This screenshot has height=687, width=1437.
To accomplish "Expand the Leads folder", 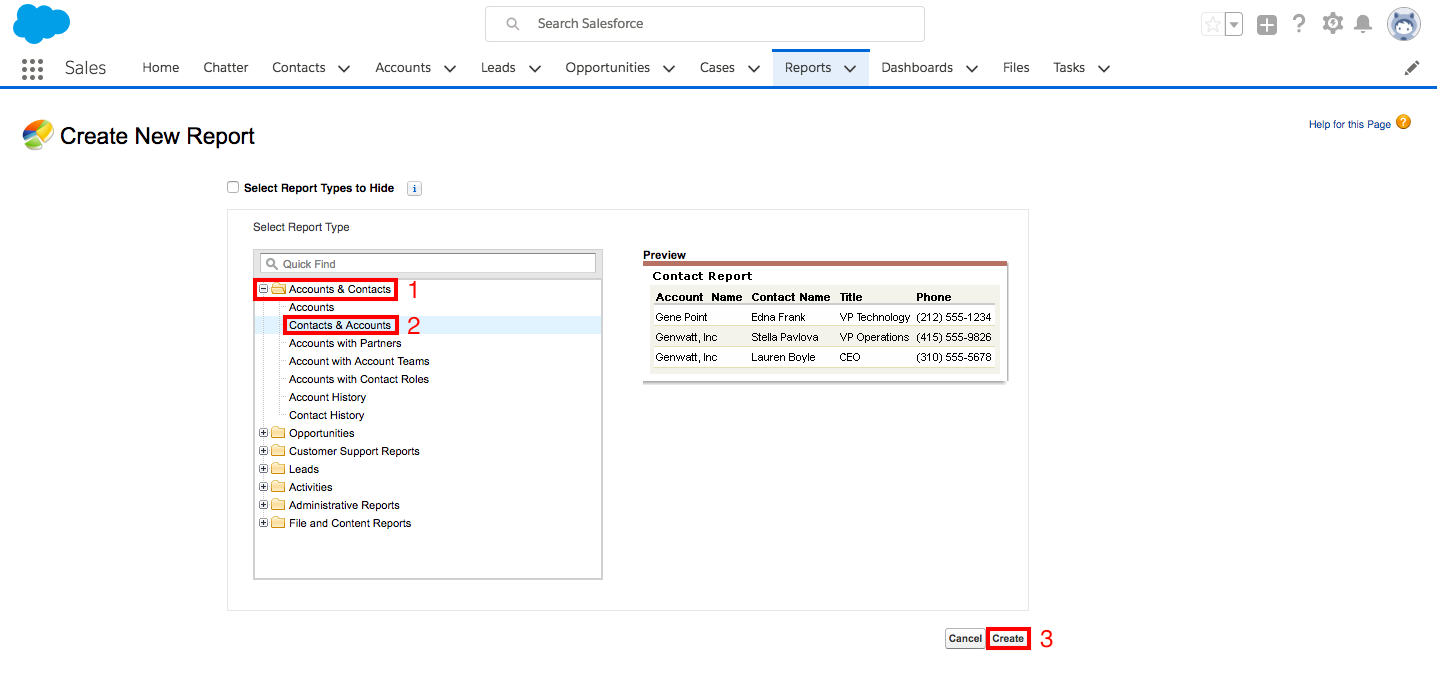I will 264,469.
